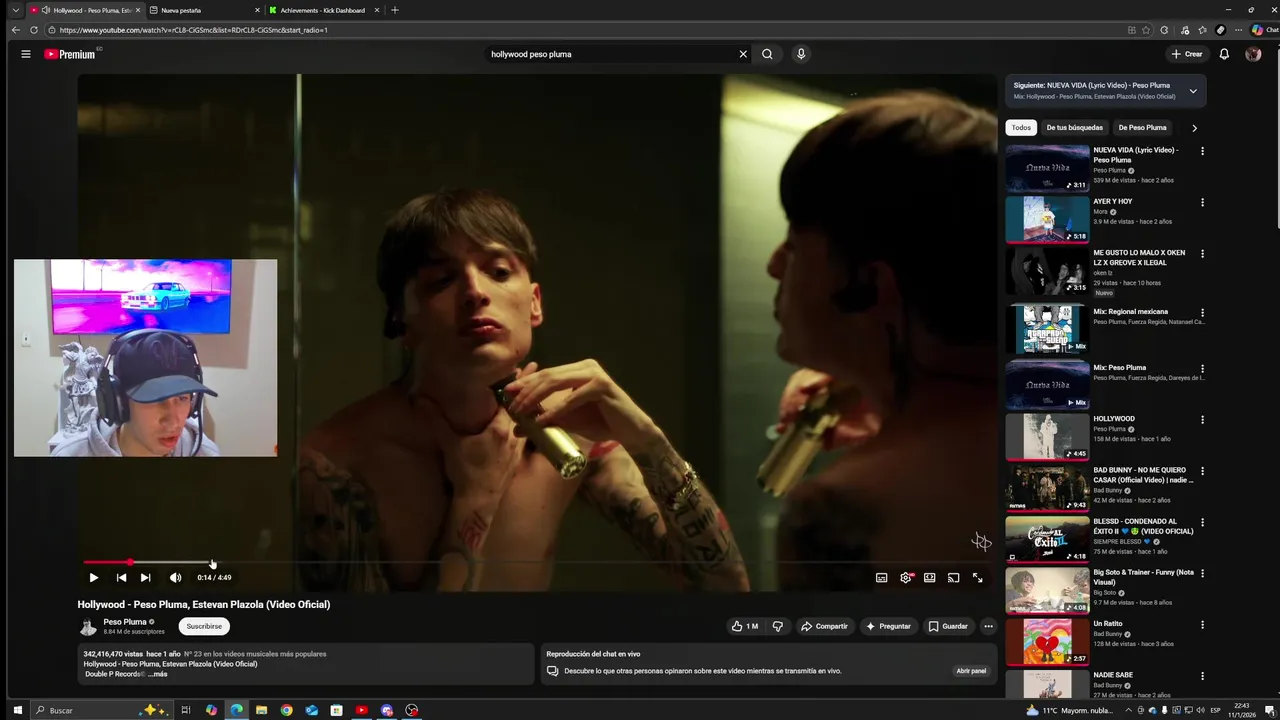1280x720 pixels.
Task: Open options for Big Soto & Trainer Funny
Action: (1202, 574)
